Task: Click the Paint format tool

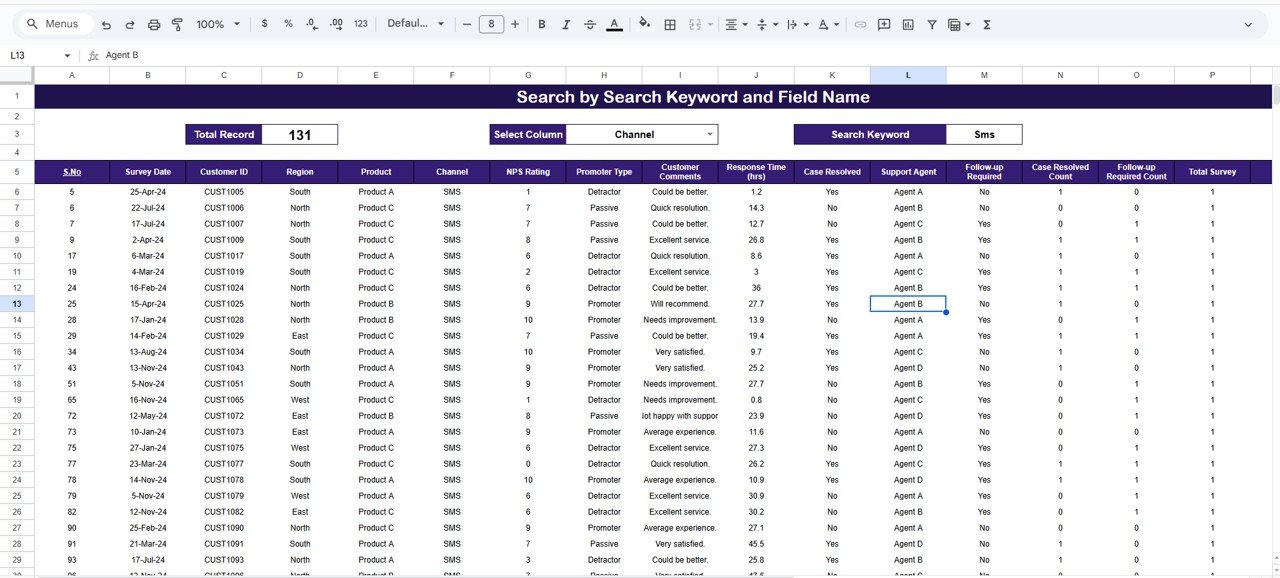Action: (177, 23)
